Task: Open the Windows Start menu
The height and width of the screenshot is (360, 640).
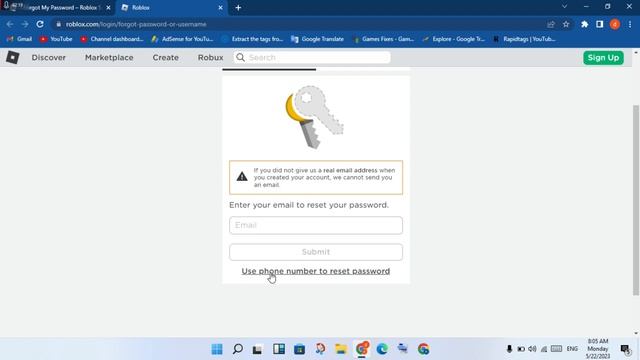Action: (217, 349)
